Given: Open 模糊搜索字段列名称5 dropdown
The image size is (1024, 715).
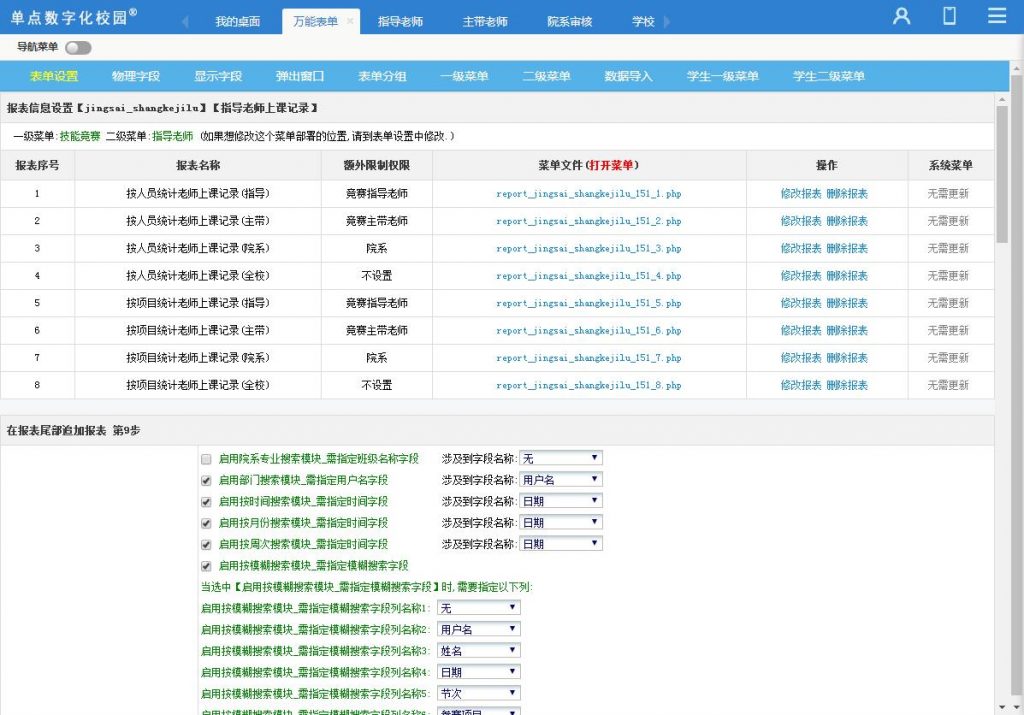Looking at the screenshot, I should pos(479,693).
